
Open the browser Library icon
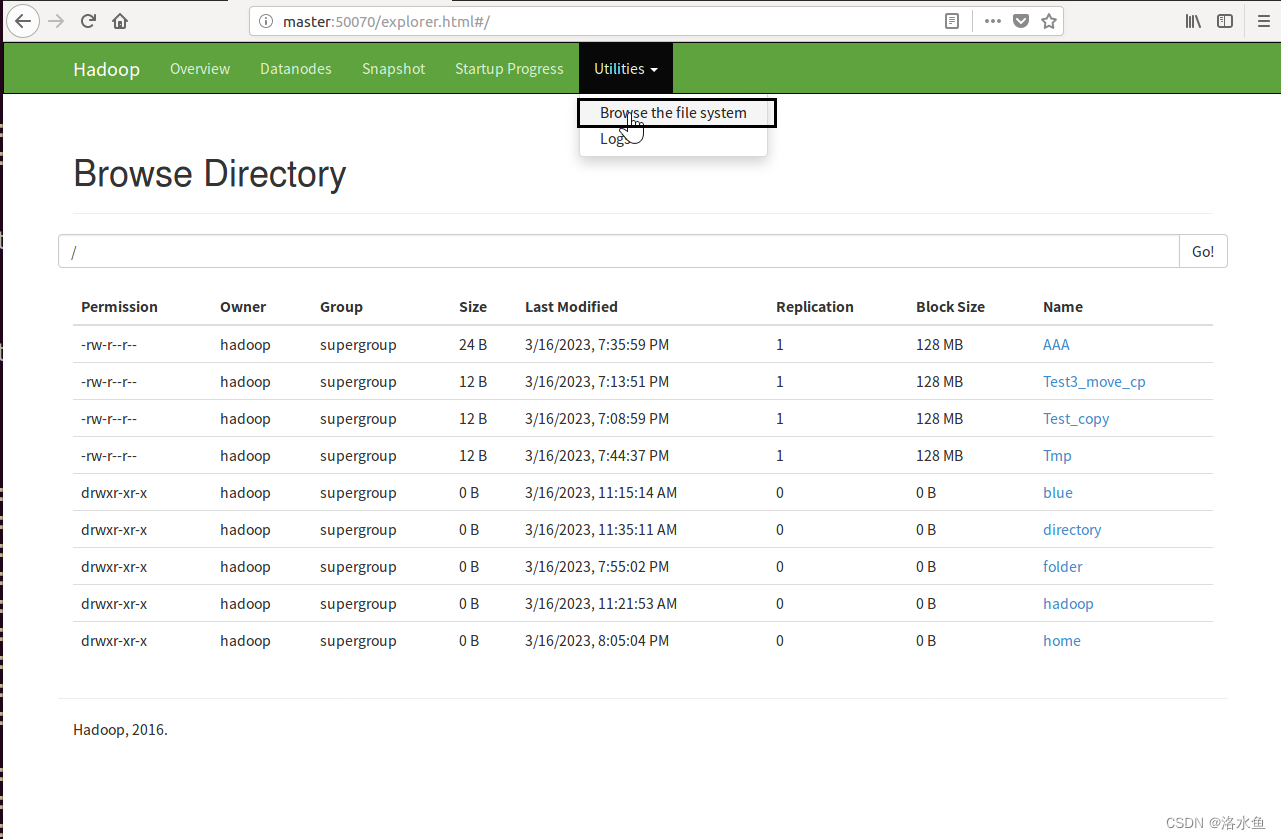pos(1193,21)
